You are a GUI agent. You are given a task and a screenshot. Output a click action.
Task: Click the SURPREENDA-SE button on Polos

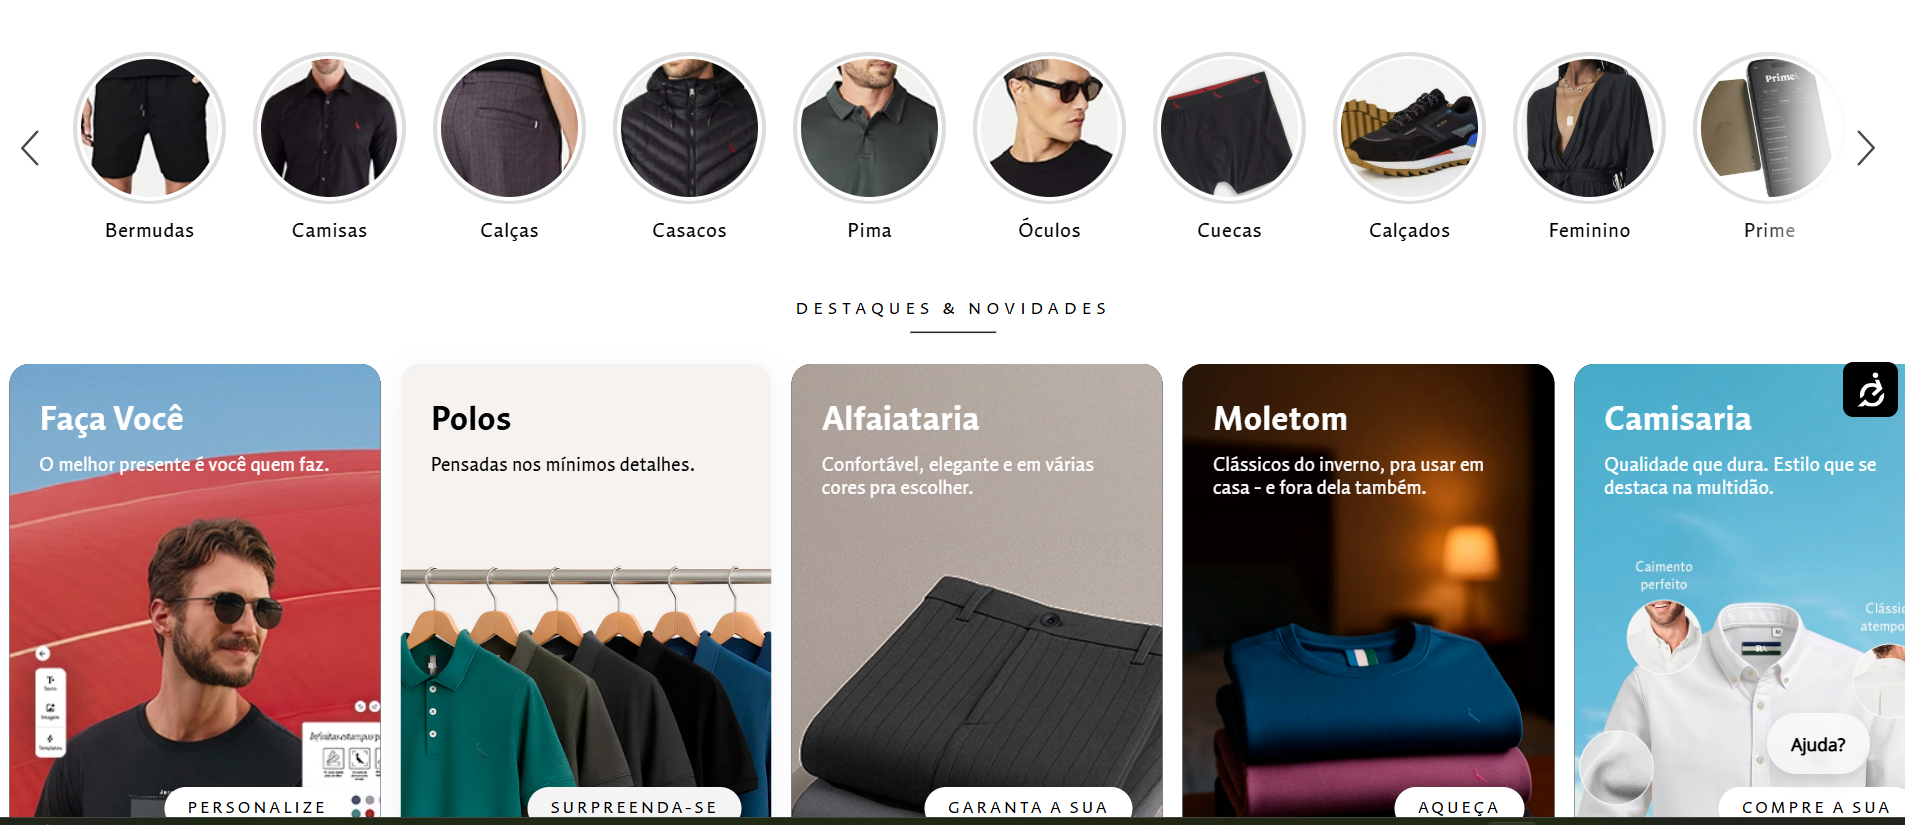click(x=634, y=806)
